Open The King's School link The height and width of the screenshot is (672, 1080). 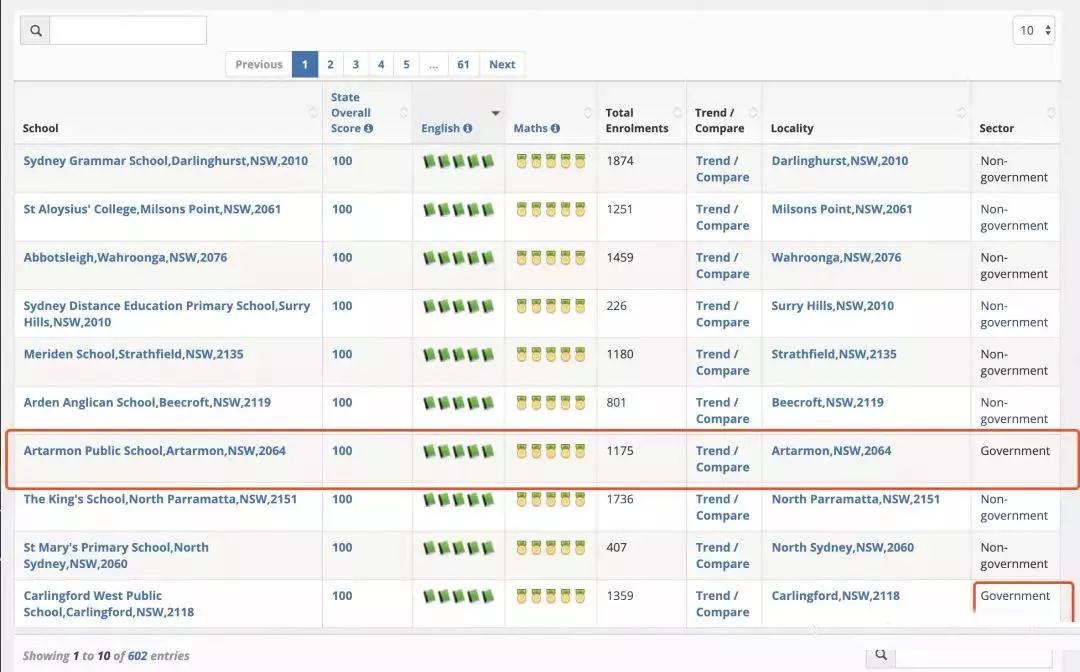click(x=160, y=499)
